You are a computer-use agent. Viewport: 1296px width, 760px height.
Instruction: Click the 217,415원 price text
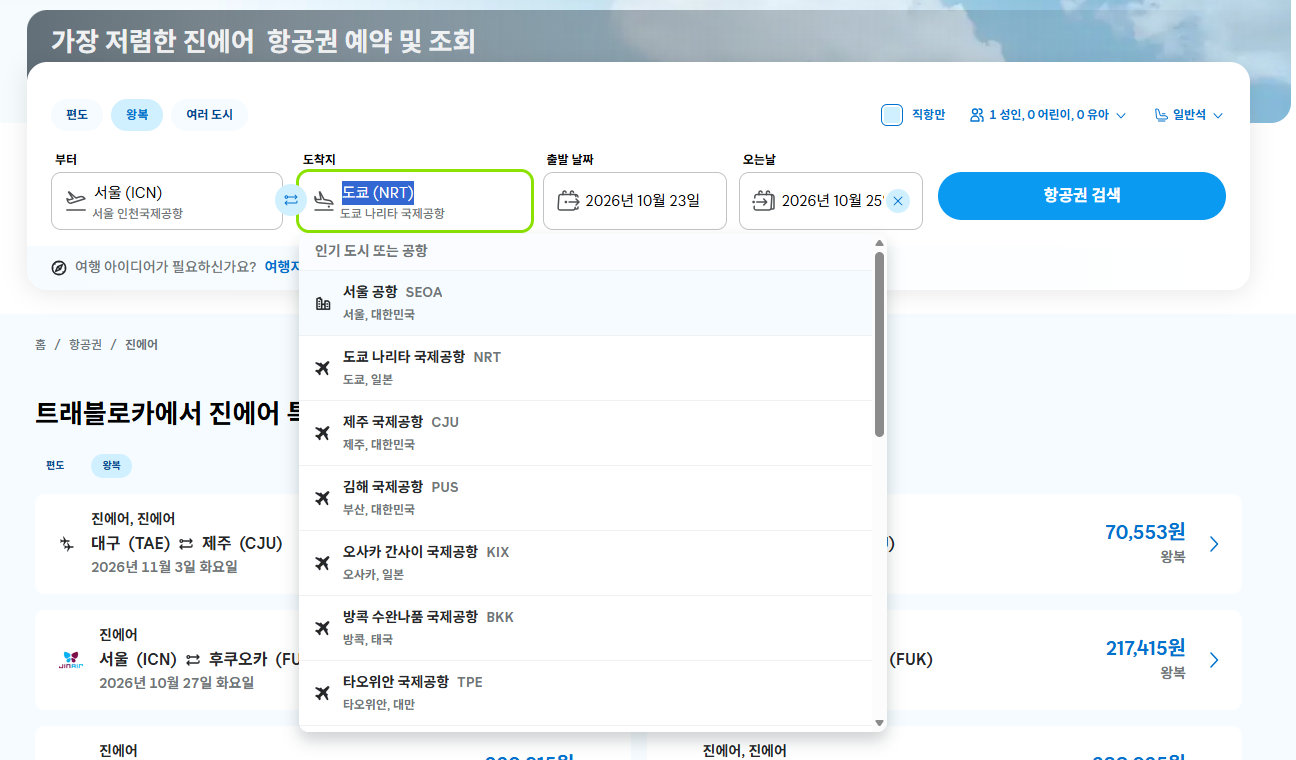1145,648
